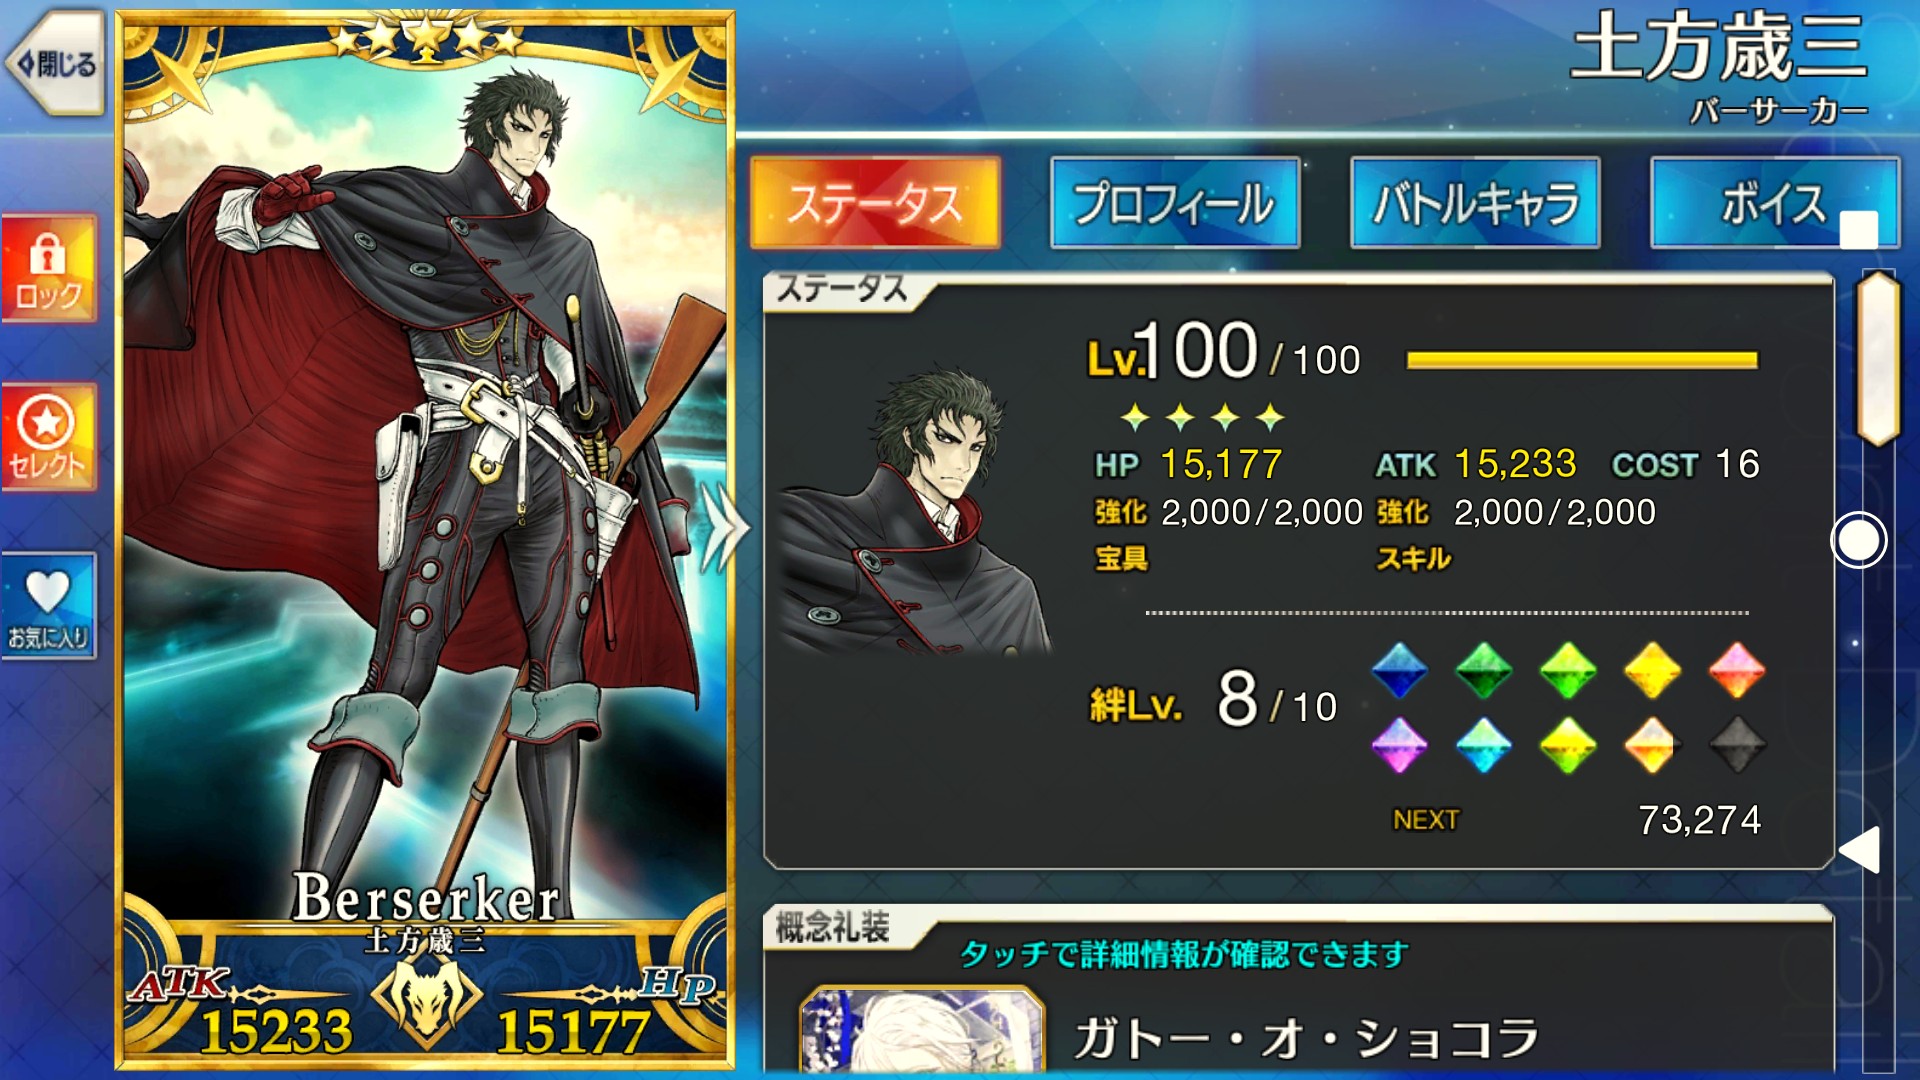Click the scrollbar thumb handle at top
This screenshot has height=1080, width=1920.
[x=1878, y=358]
